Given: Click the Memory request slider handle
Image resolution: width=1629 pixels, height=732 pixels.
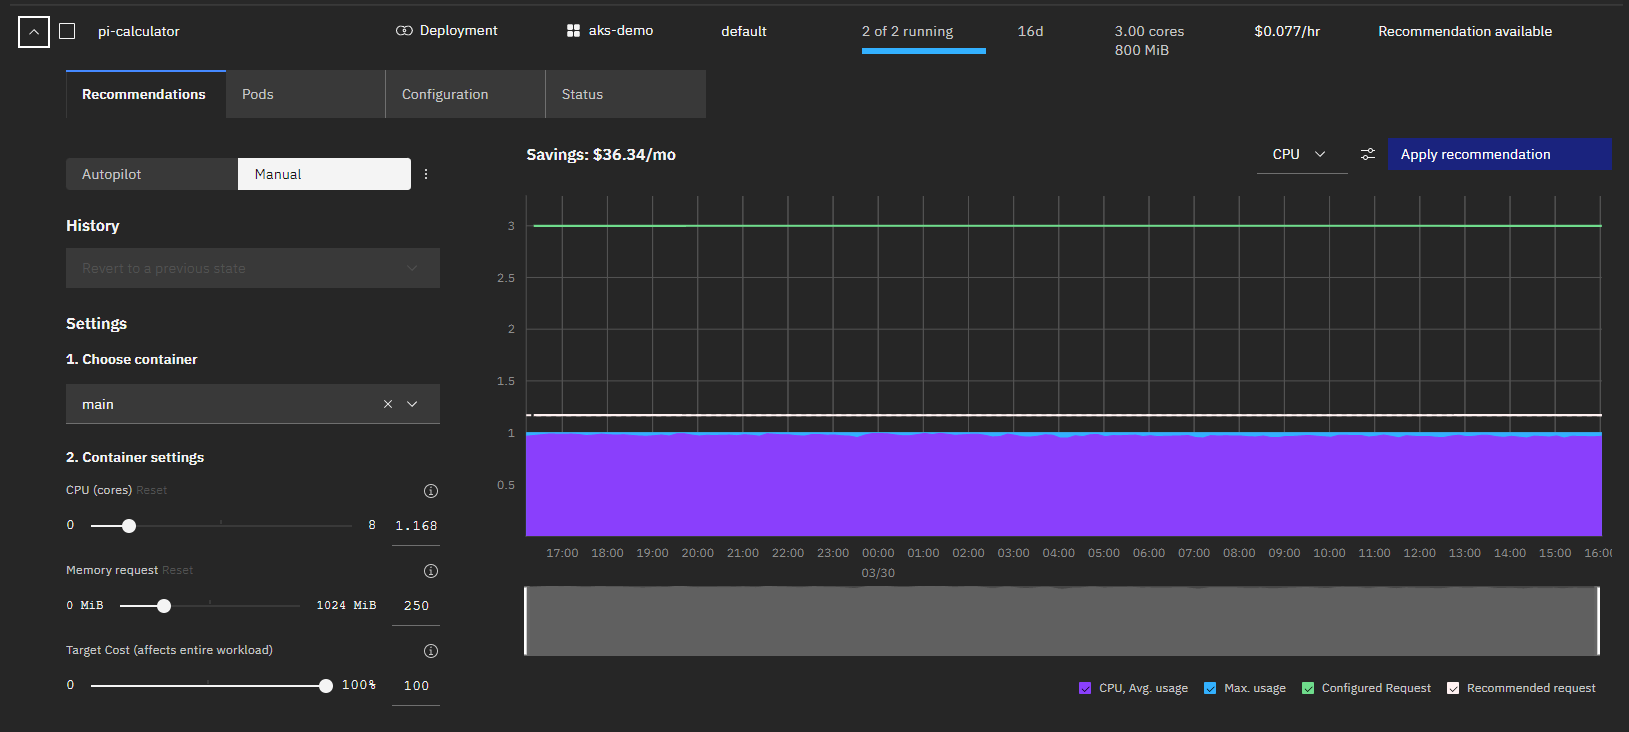Looking at the screenshot, I should (164, 606).
